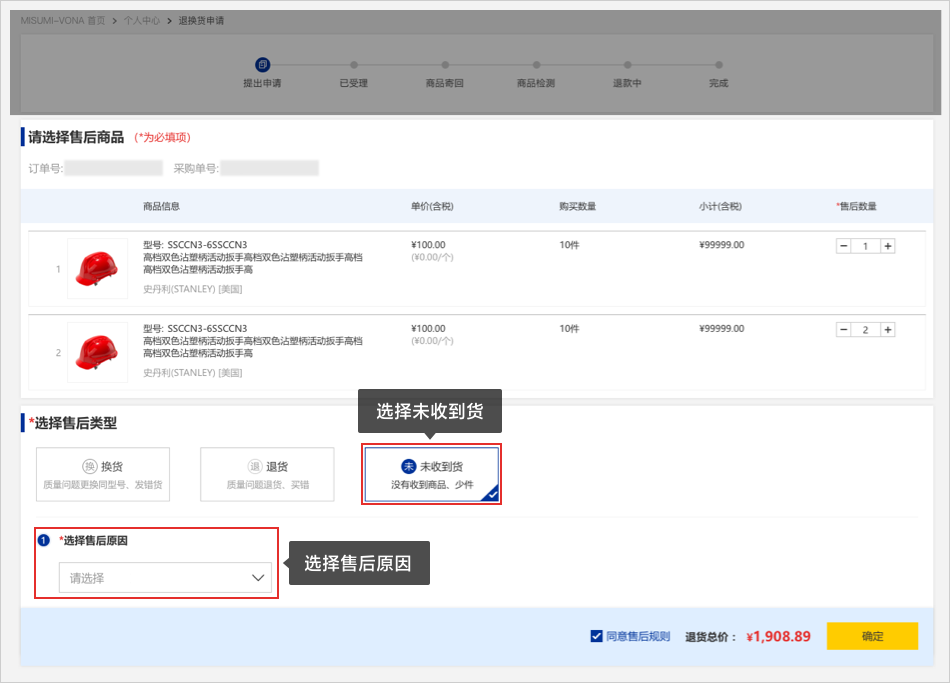The width and height of the screenshot is (950, 683).
Task: Click the 提出申请 step icon
Action: [x=262, y=65]
